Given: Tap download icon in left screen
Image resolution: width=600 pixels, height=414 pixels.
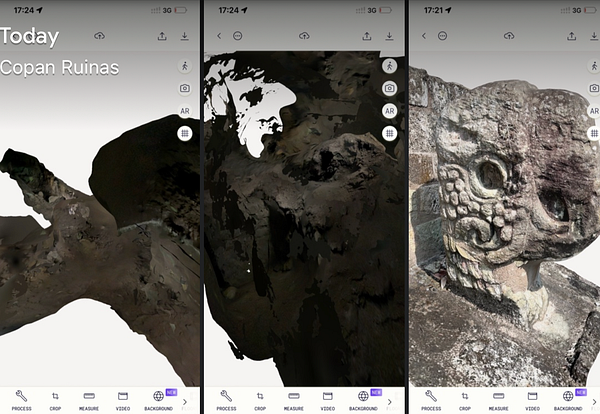Looking at the screenshot, I should [184, 36].
